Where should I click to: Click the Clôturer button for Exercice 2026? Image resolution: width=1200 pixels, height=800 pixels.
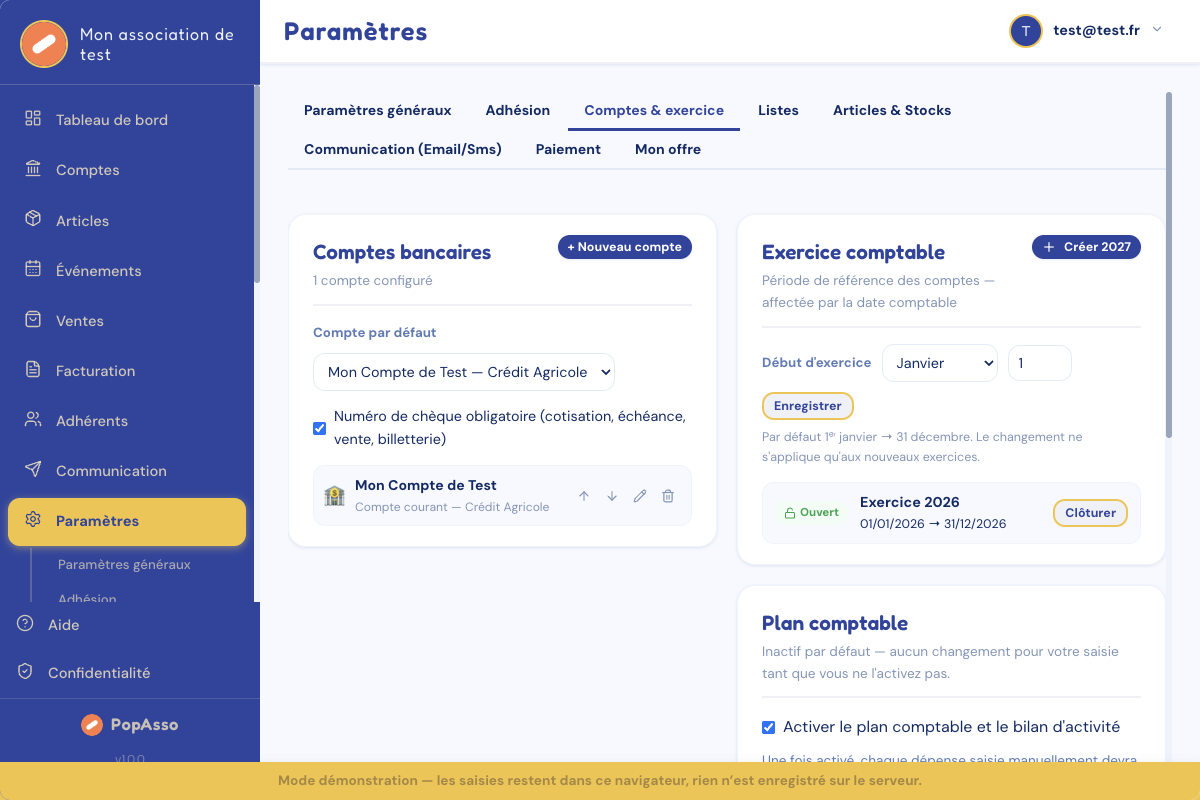click(1090, 512)
